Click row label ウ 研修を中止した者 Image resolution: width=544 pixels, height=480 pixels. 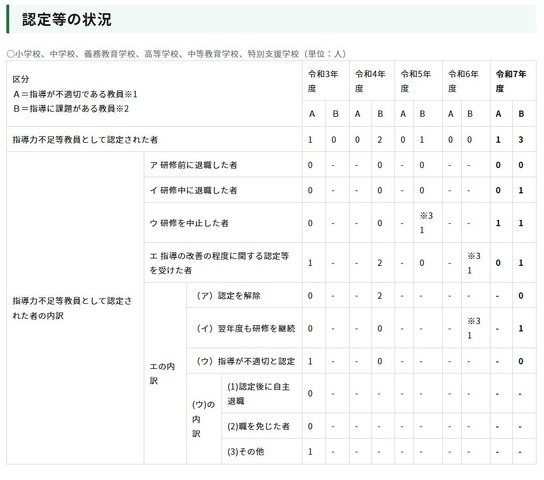pyautogui.click(x=189, y=223)
